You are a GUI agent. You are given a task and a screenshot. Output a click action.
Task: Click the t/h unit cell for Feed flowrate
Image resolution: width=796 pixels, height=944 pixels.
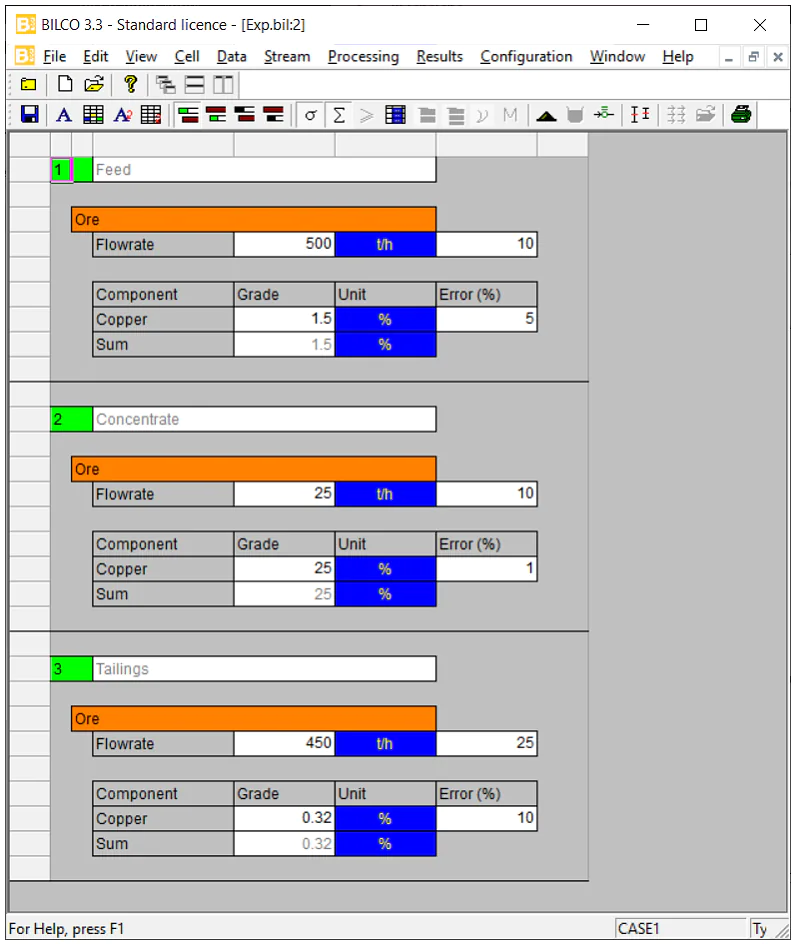coord(385,244)
